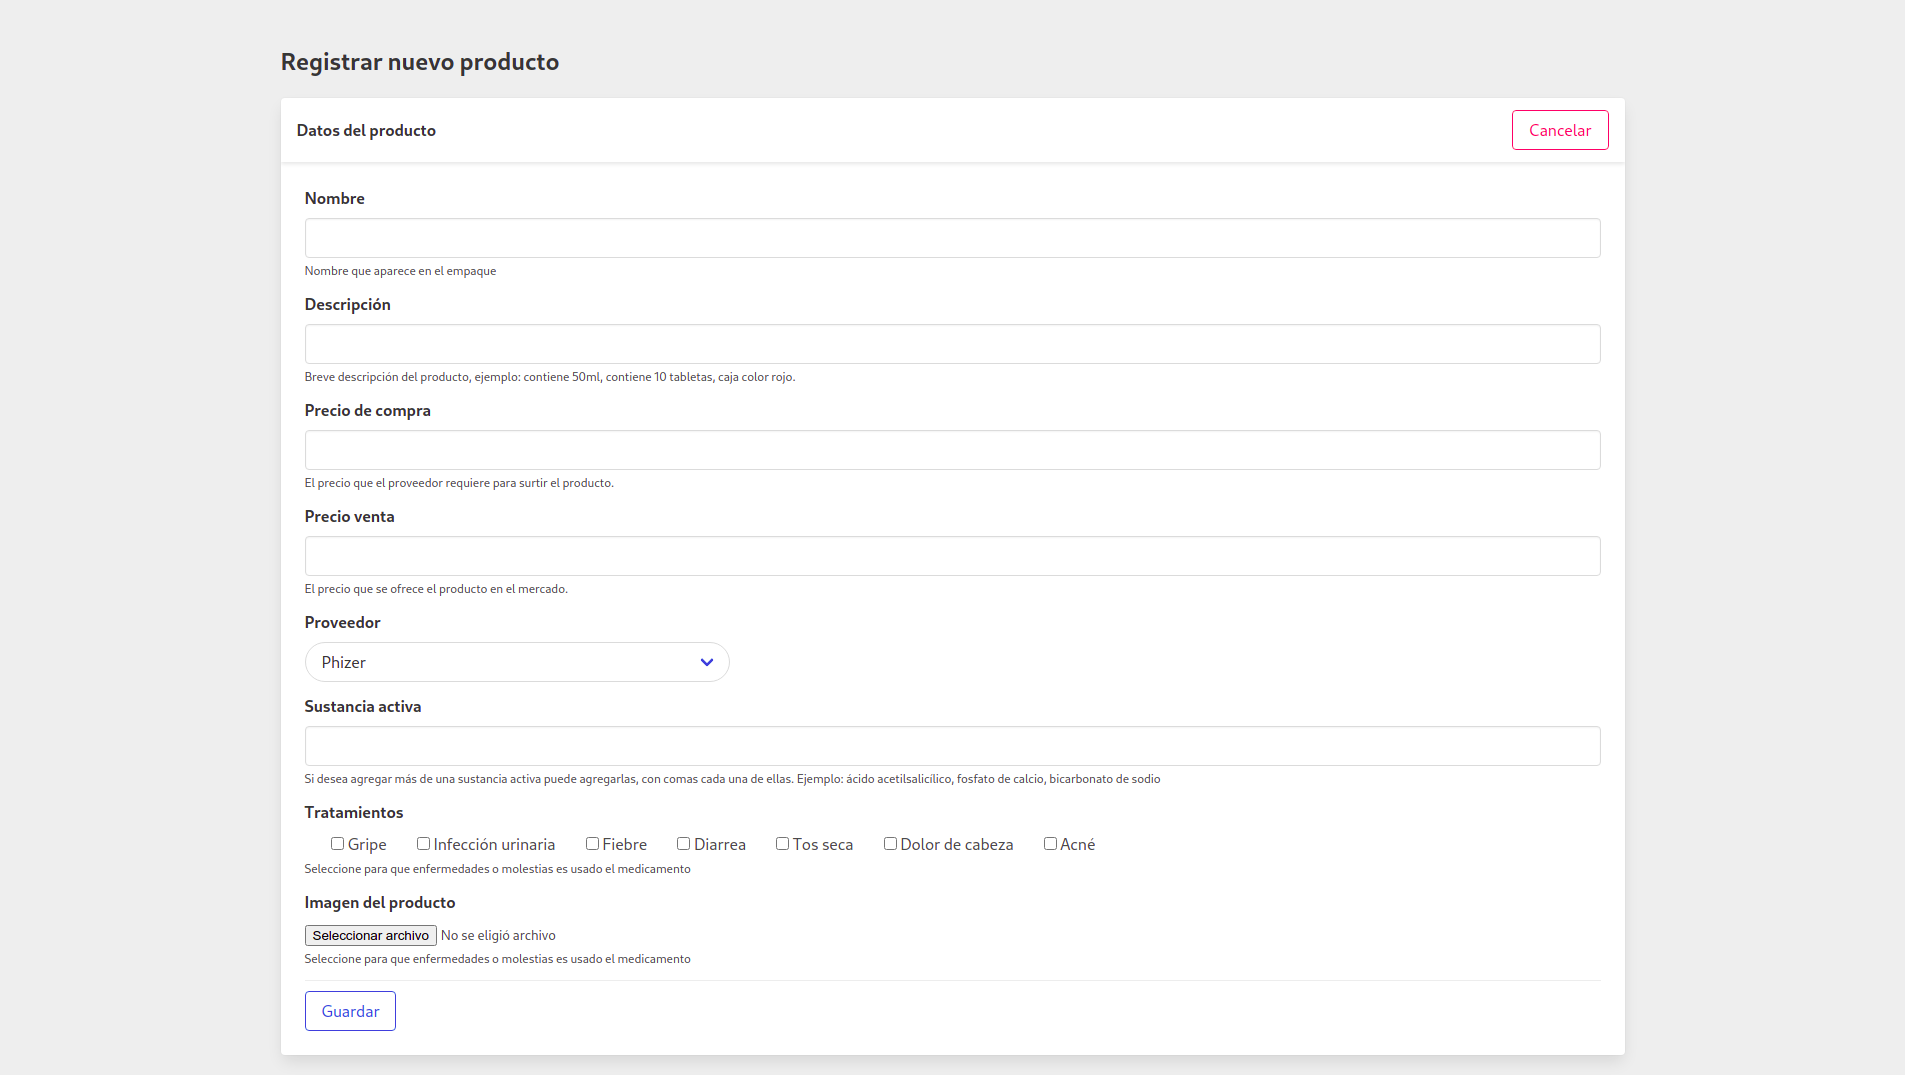Expand the Phizer supplier selector chevron

(x=706, y=662)
